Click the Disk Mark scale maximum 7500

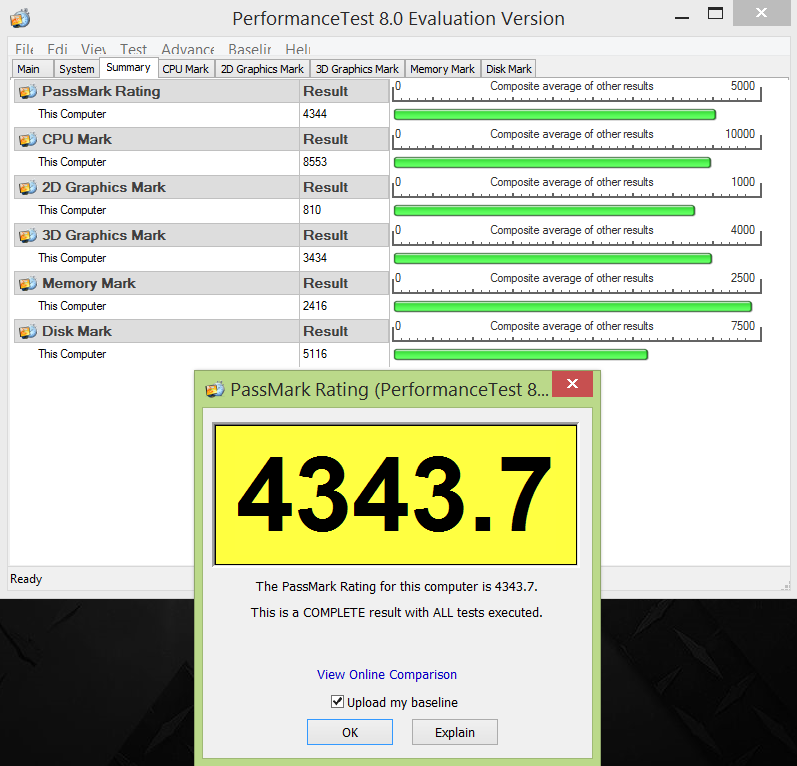point(743,326)
